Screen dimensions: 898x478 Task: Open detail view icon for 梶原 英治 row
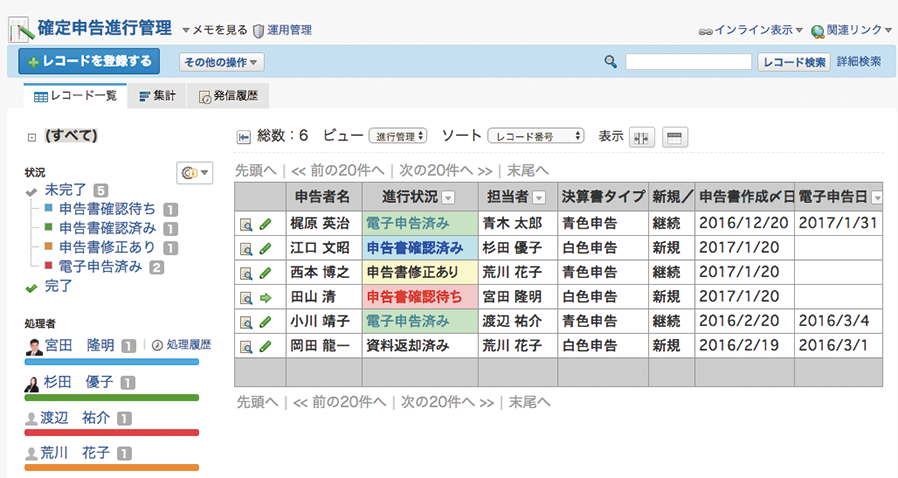[246, 224]
